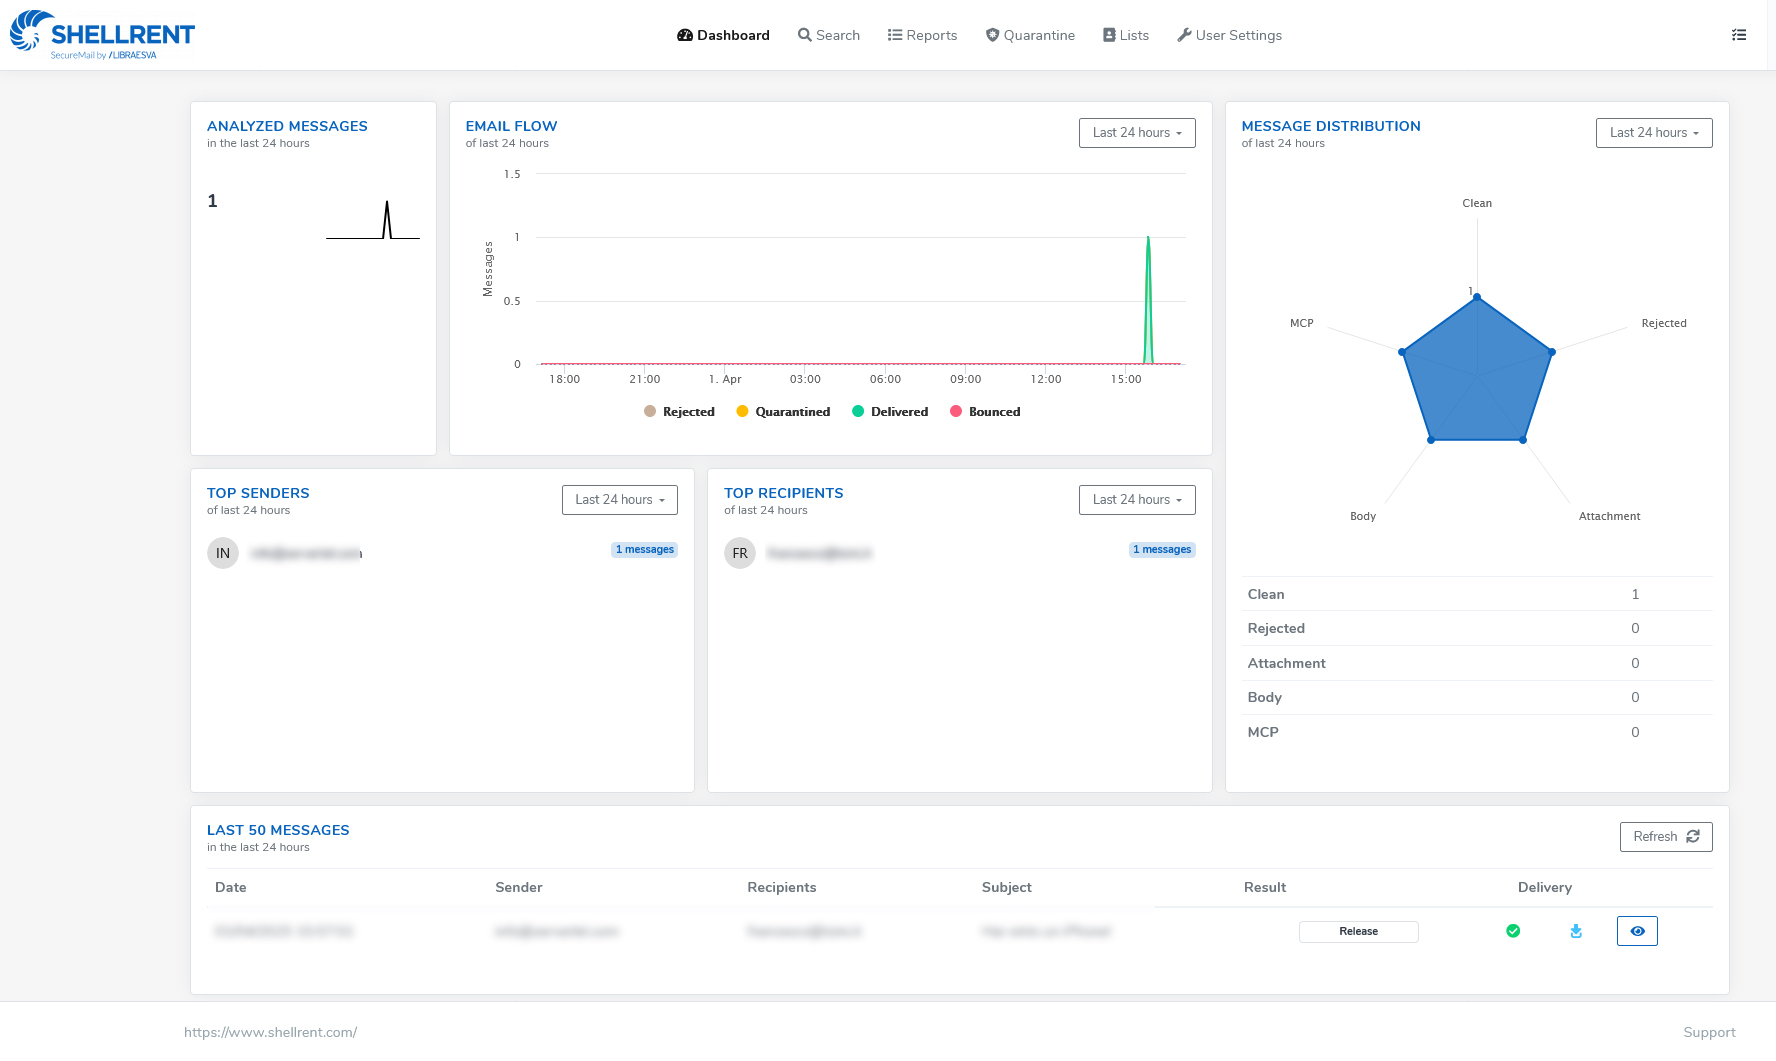The image size is (1776, 1061).
Task: Click the Subject column header
Action: click(1006, 888)
